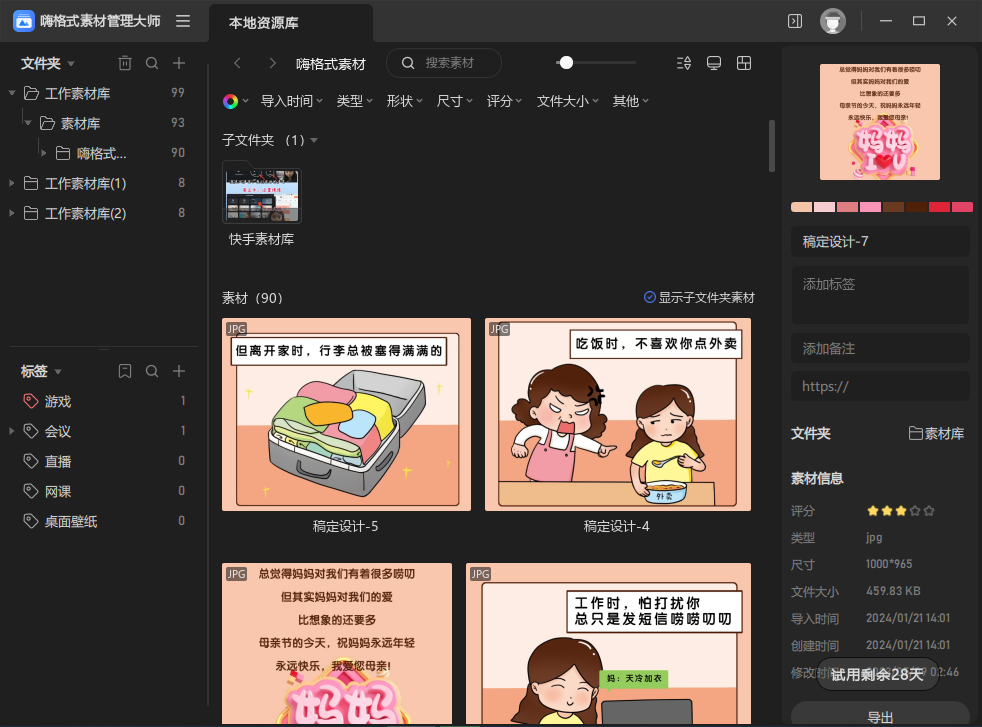Viewport: 982px width, 727px height.
Task: Collapse the 素材库 tree node
Action: coord(28,123)
